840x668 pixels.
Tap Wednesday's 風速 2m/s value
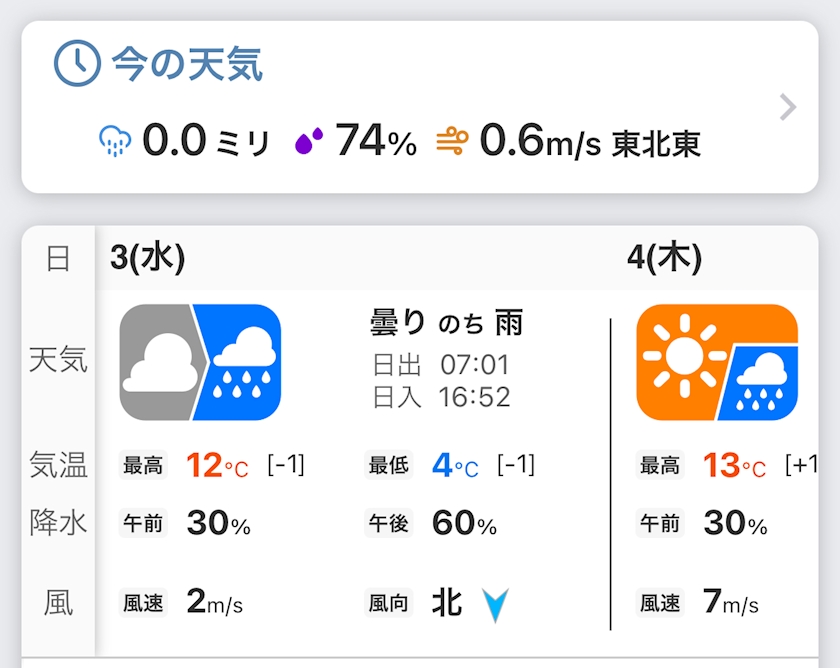click(214, 602)
